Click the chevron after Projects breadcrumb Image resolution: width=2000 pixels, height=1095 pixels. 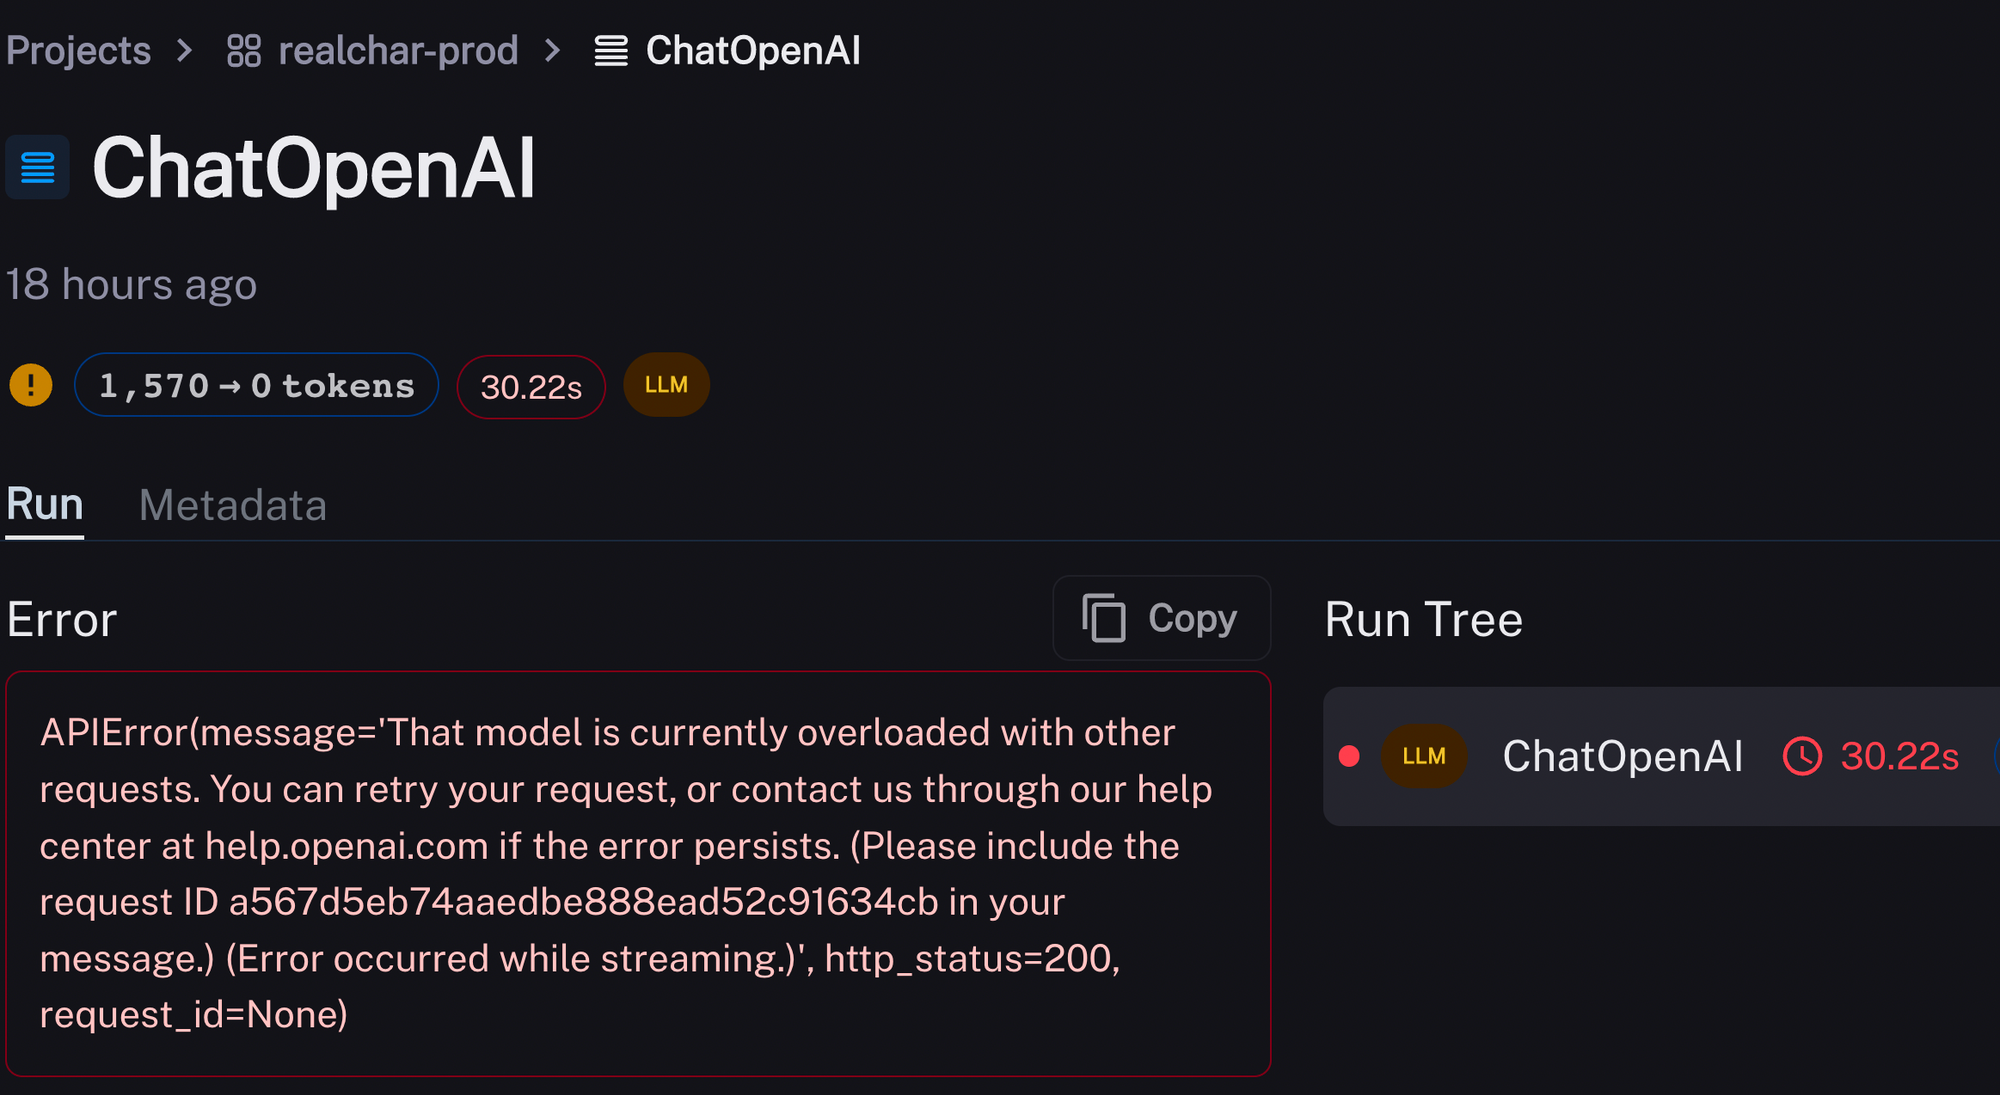point(185,51)
